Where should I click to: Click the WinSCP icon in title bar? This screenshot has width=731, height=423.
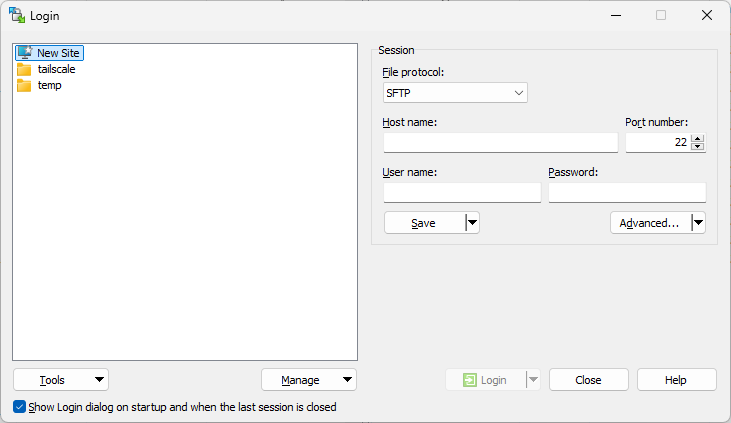tap(17, 15)
